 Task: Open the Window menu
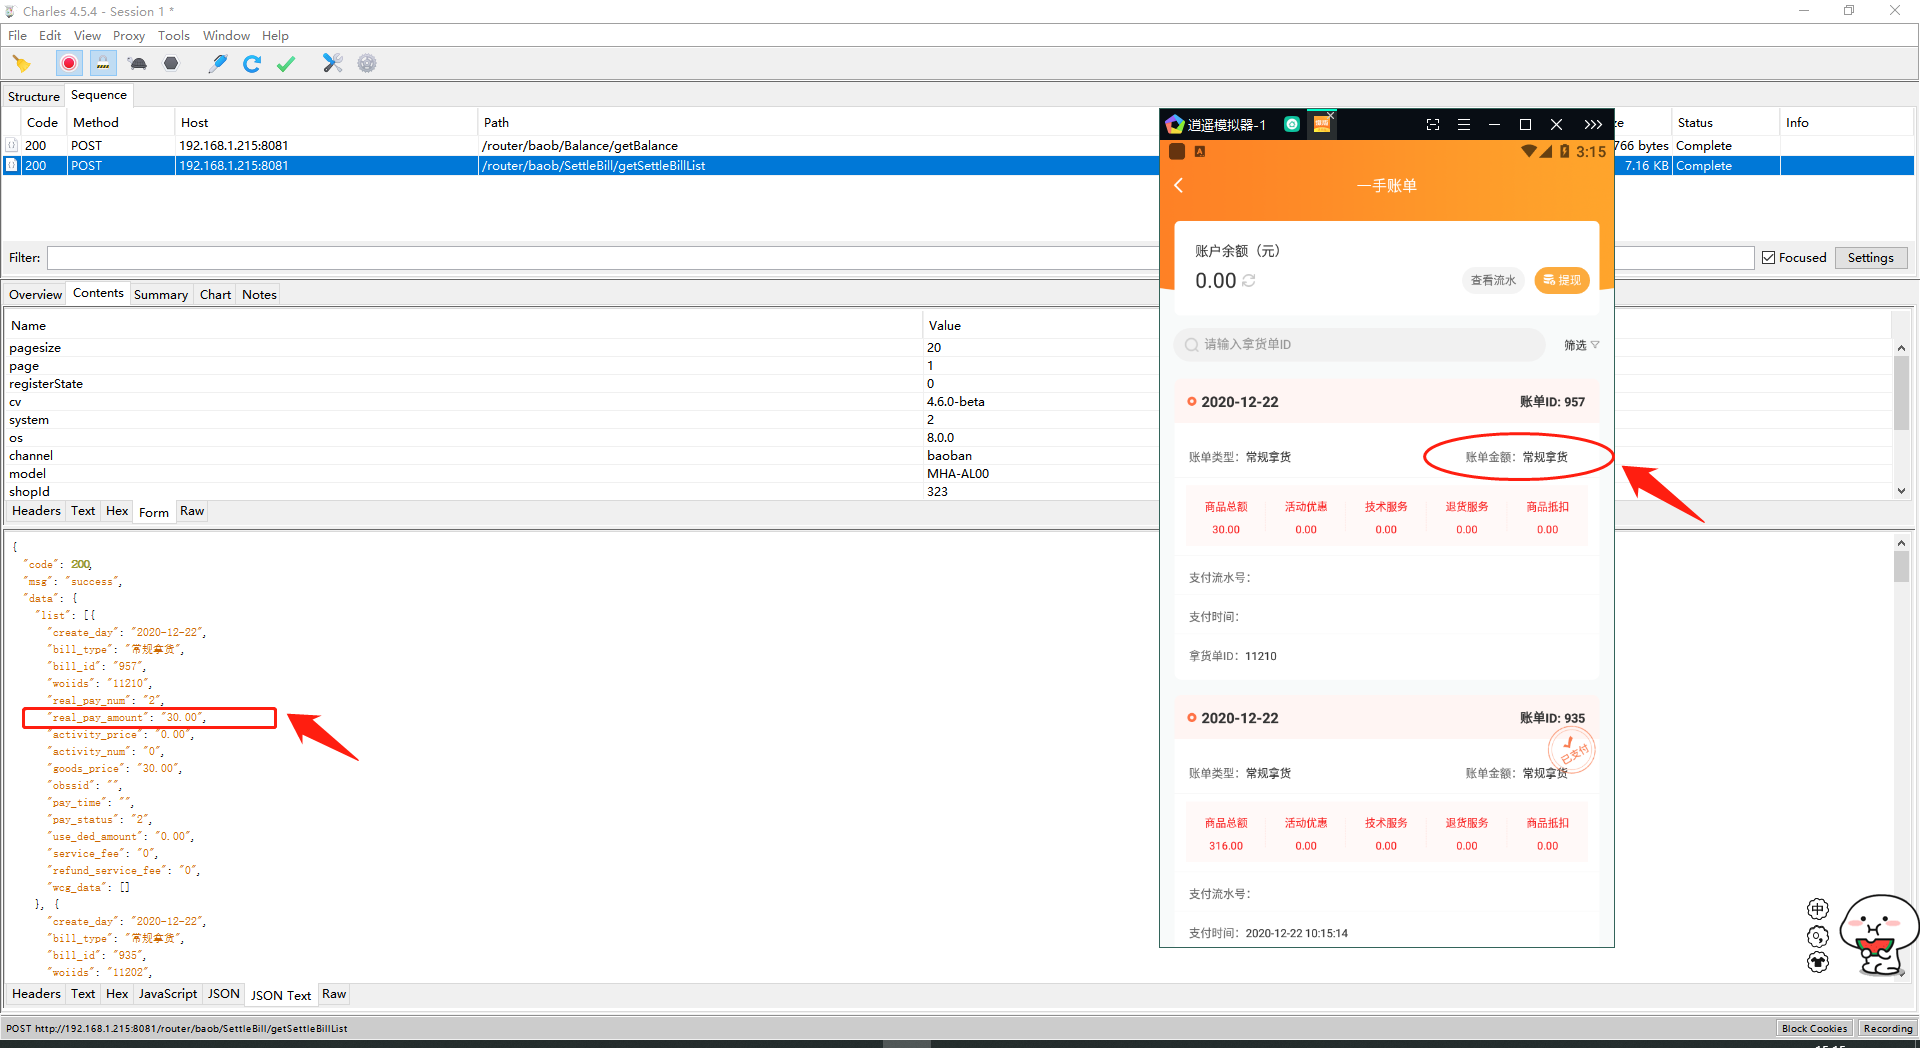[226, 36]
